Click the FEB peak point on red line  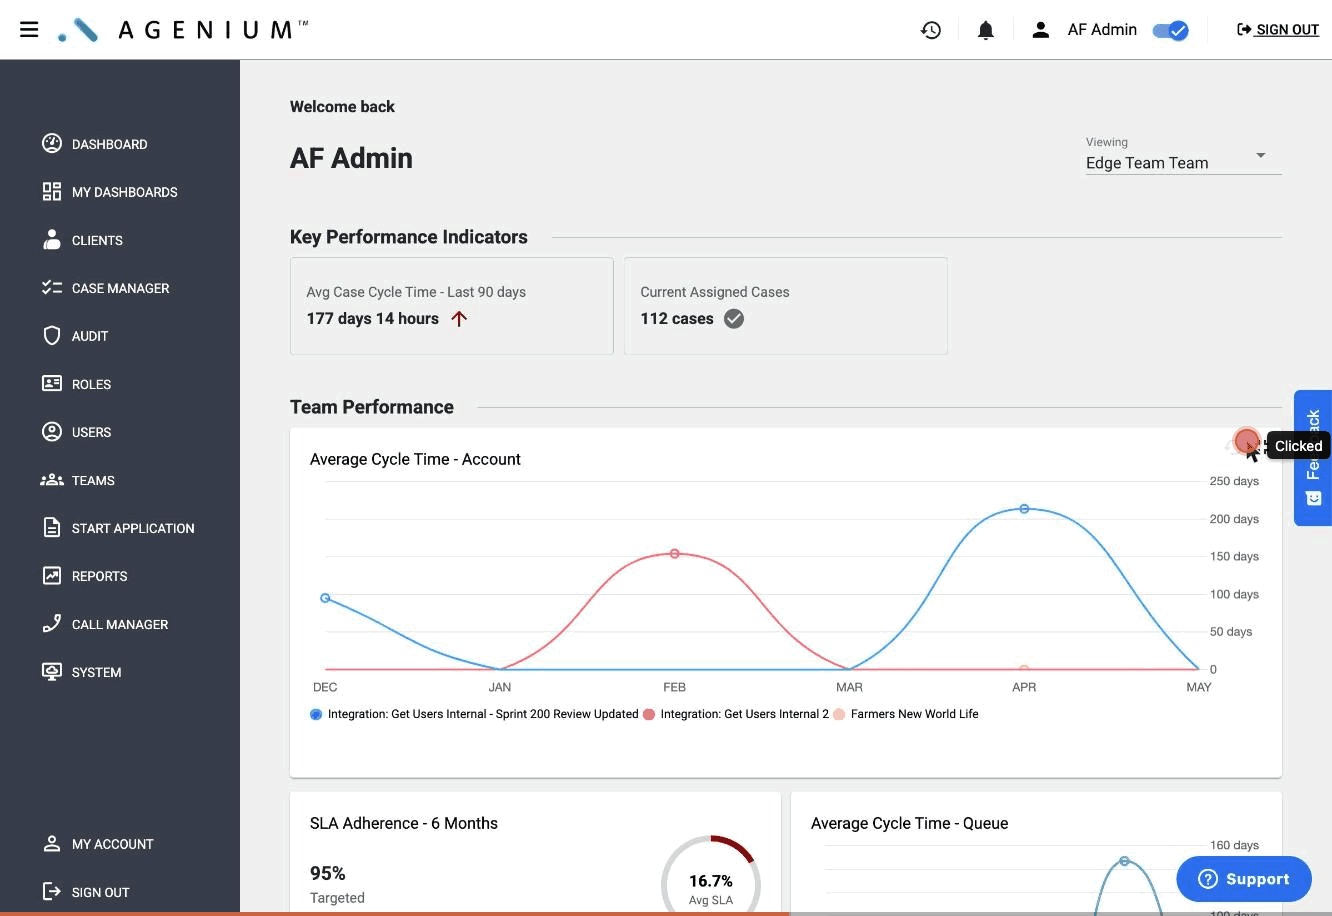point(675,554)
